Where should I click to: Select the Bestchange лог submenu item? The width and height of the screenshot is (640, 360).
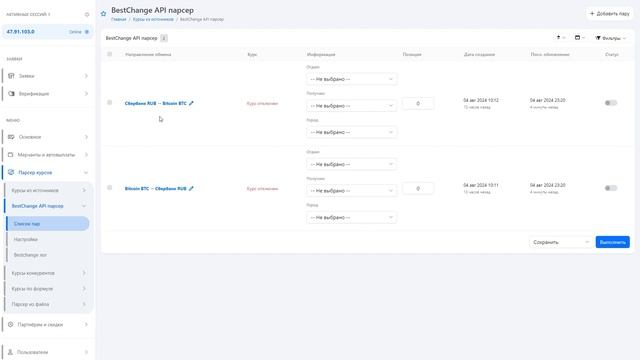[x=48, y=255]
